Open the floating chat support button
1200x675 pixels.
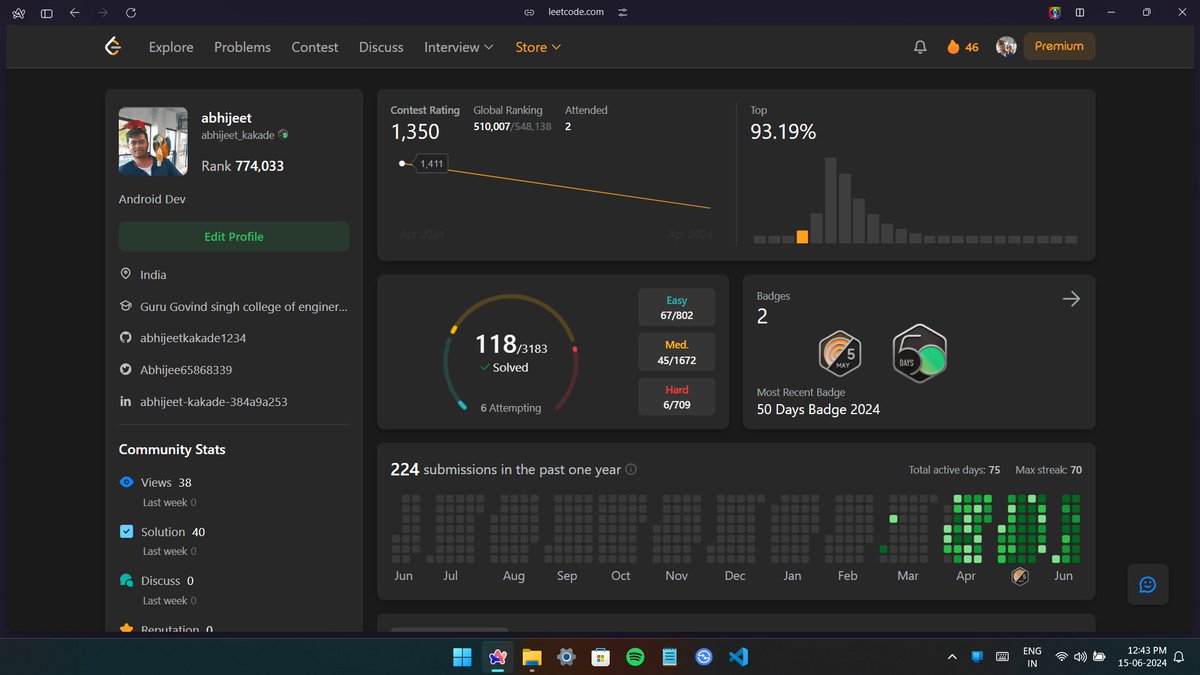click(1148, 585)
